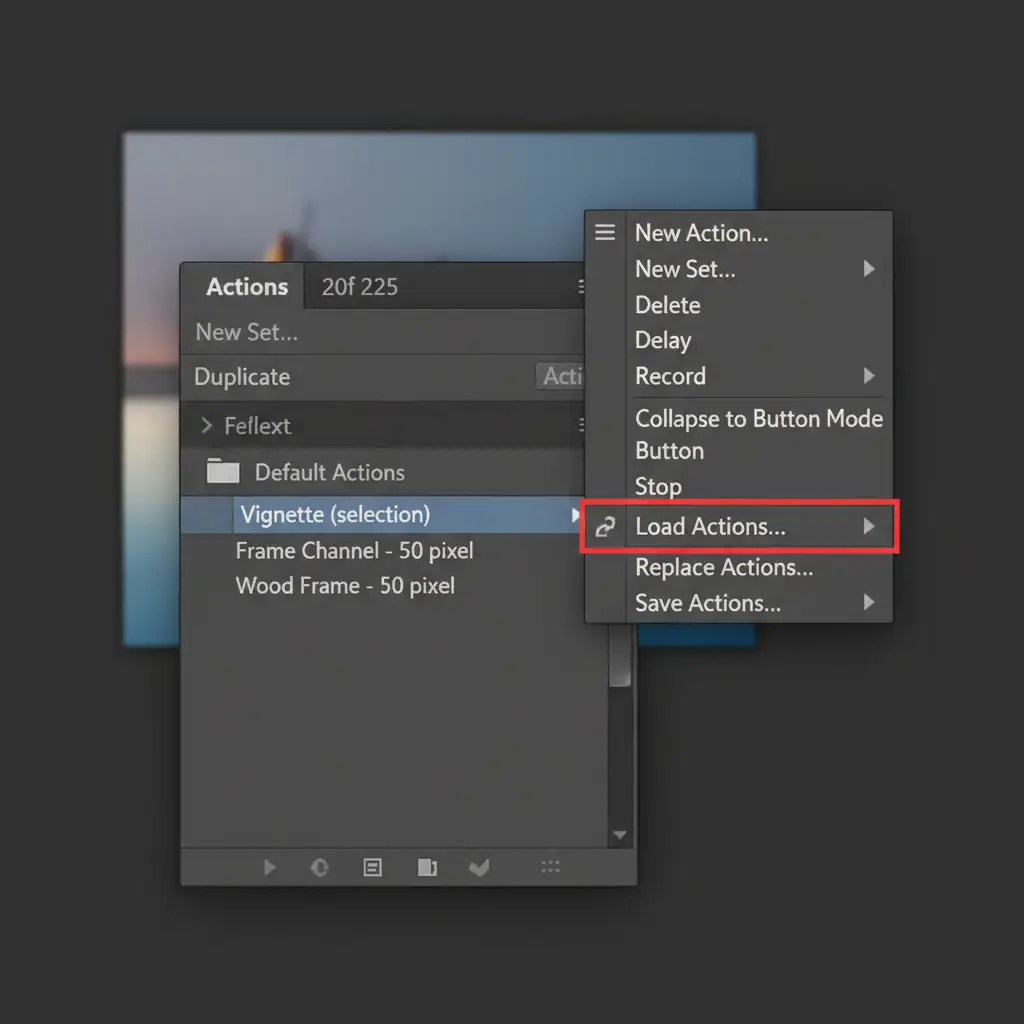Click the document-shaped icon in panel footer
Viewport: 1024px width, 1024px height.
tap(427, 868)
